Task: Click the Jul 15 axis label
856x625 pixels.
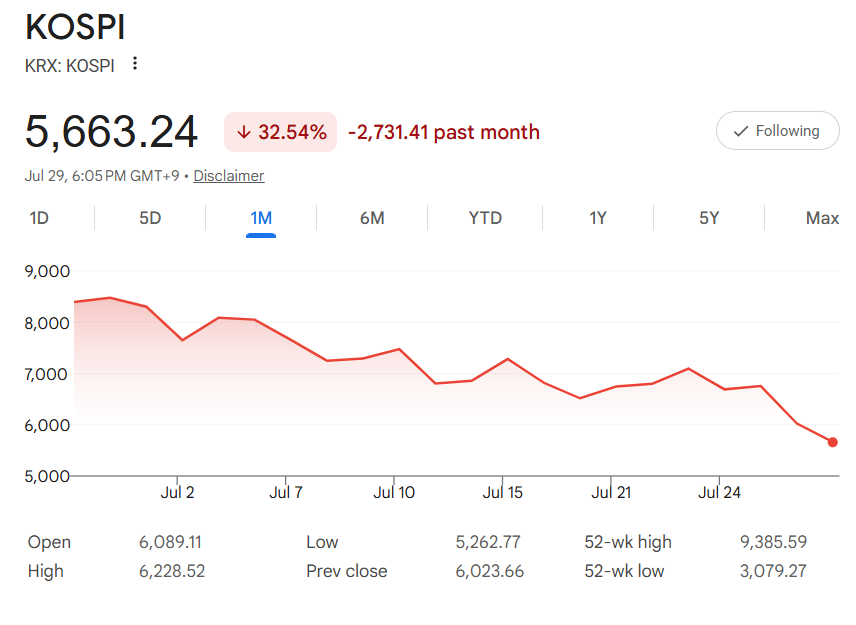Action: coord(502,492)
